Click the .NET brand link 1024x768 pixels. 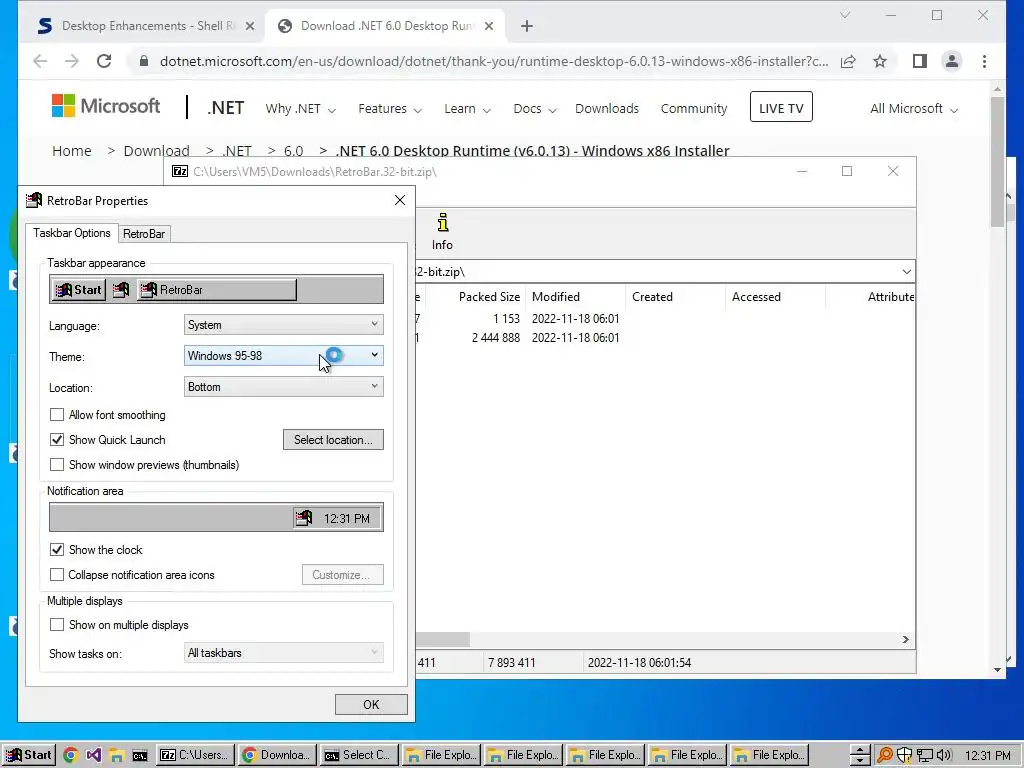pos(225,108)
